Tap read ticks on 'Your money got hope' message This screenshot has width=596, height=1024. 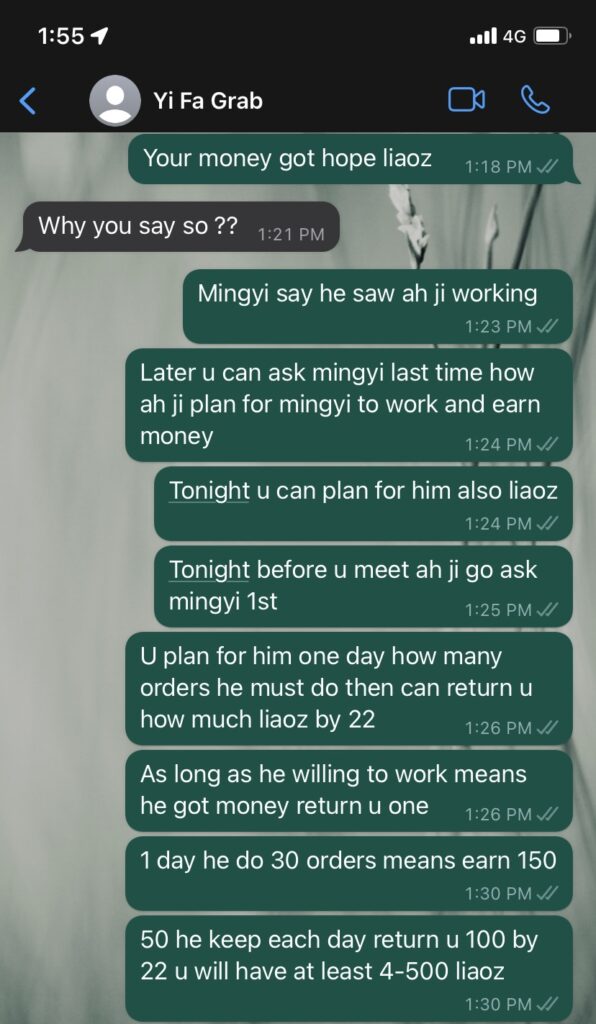pyautogui.click(x=546, y=167)
